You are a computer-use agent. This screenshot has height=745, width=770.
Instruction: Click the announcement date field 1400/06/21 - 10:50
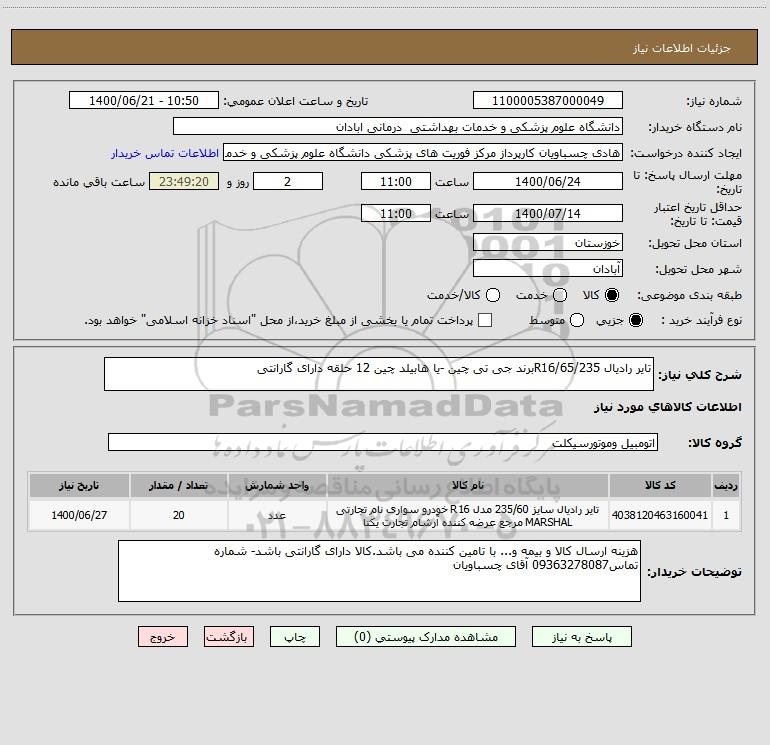coord(144,100)
